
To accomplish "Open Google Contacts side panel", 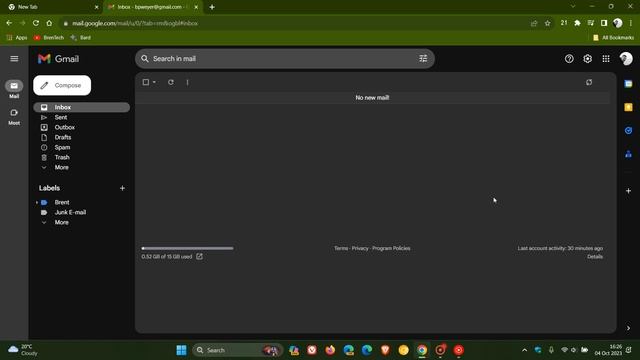I will (x=628, y=154).
